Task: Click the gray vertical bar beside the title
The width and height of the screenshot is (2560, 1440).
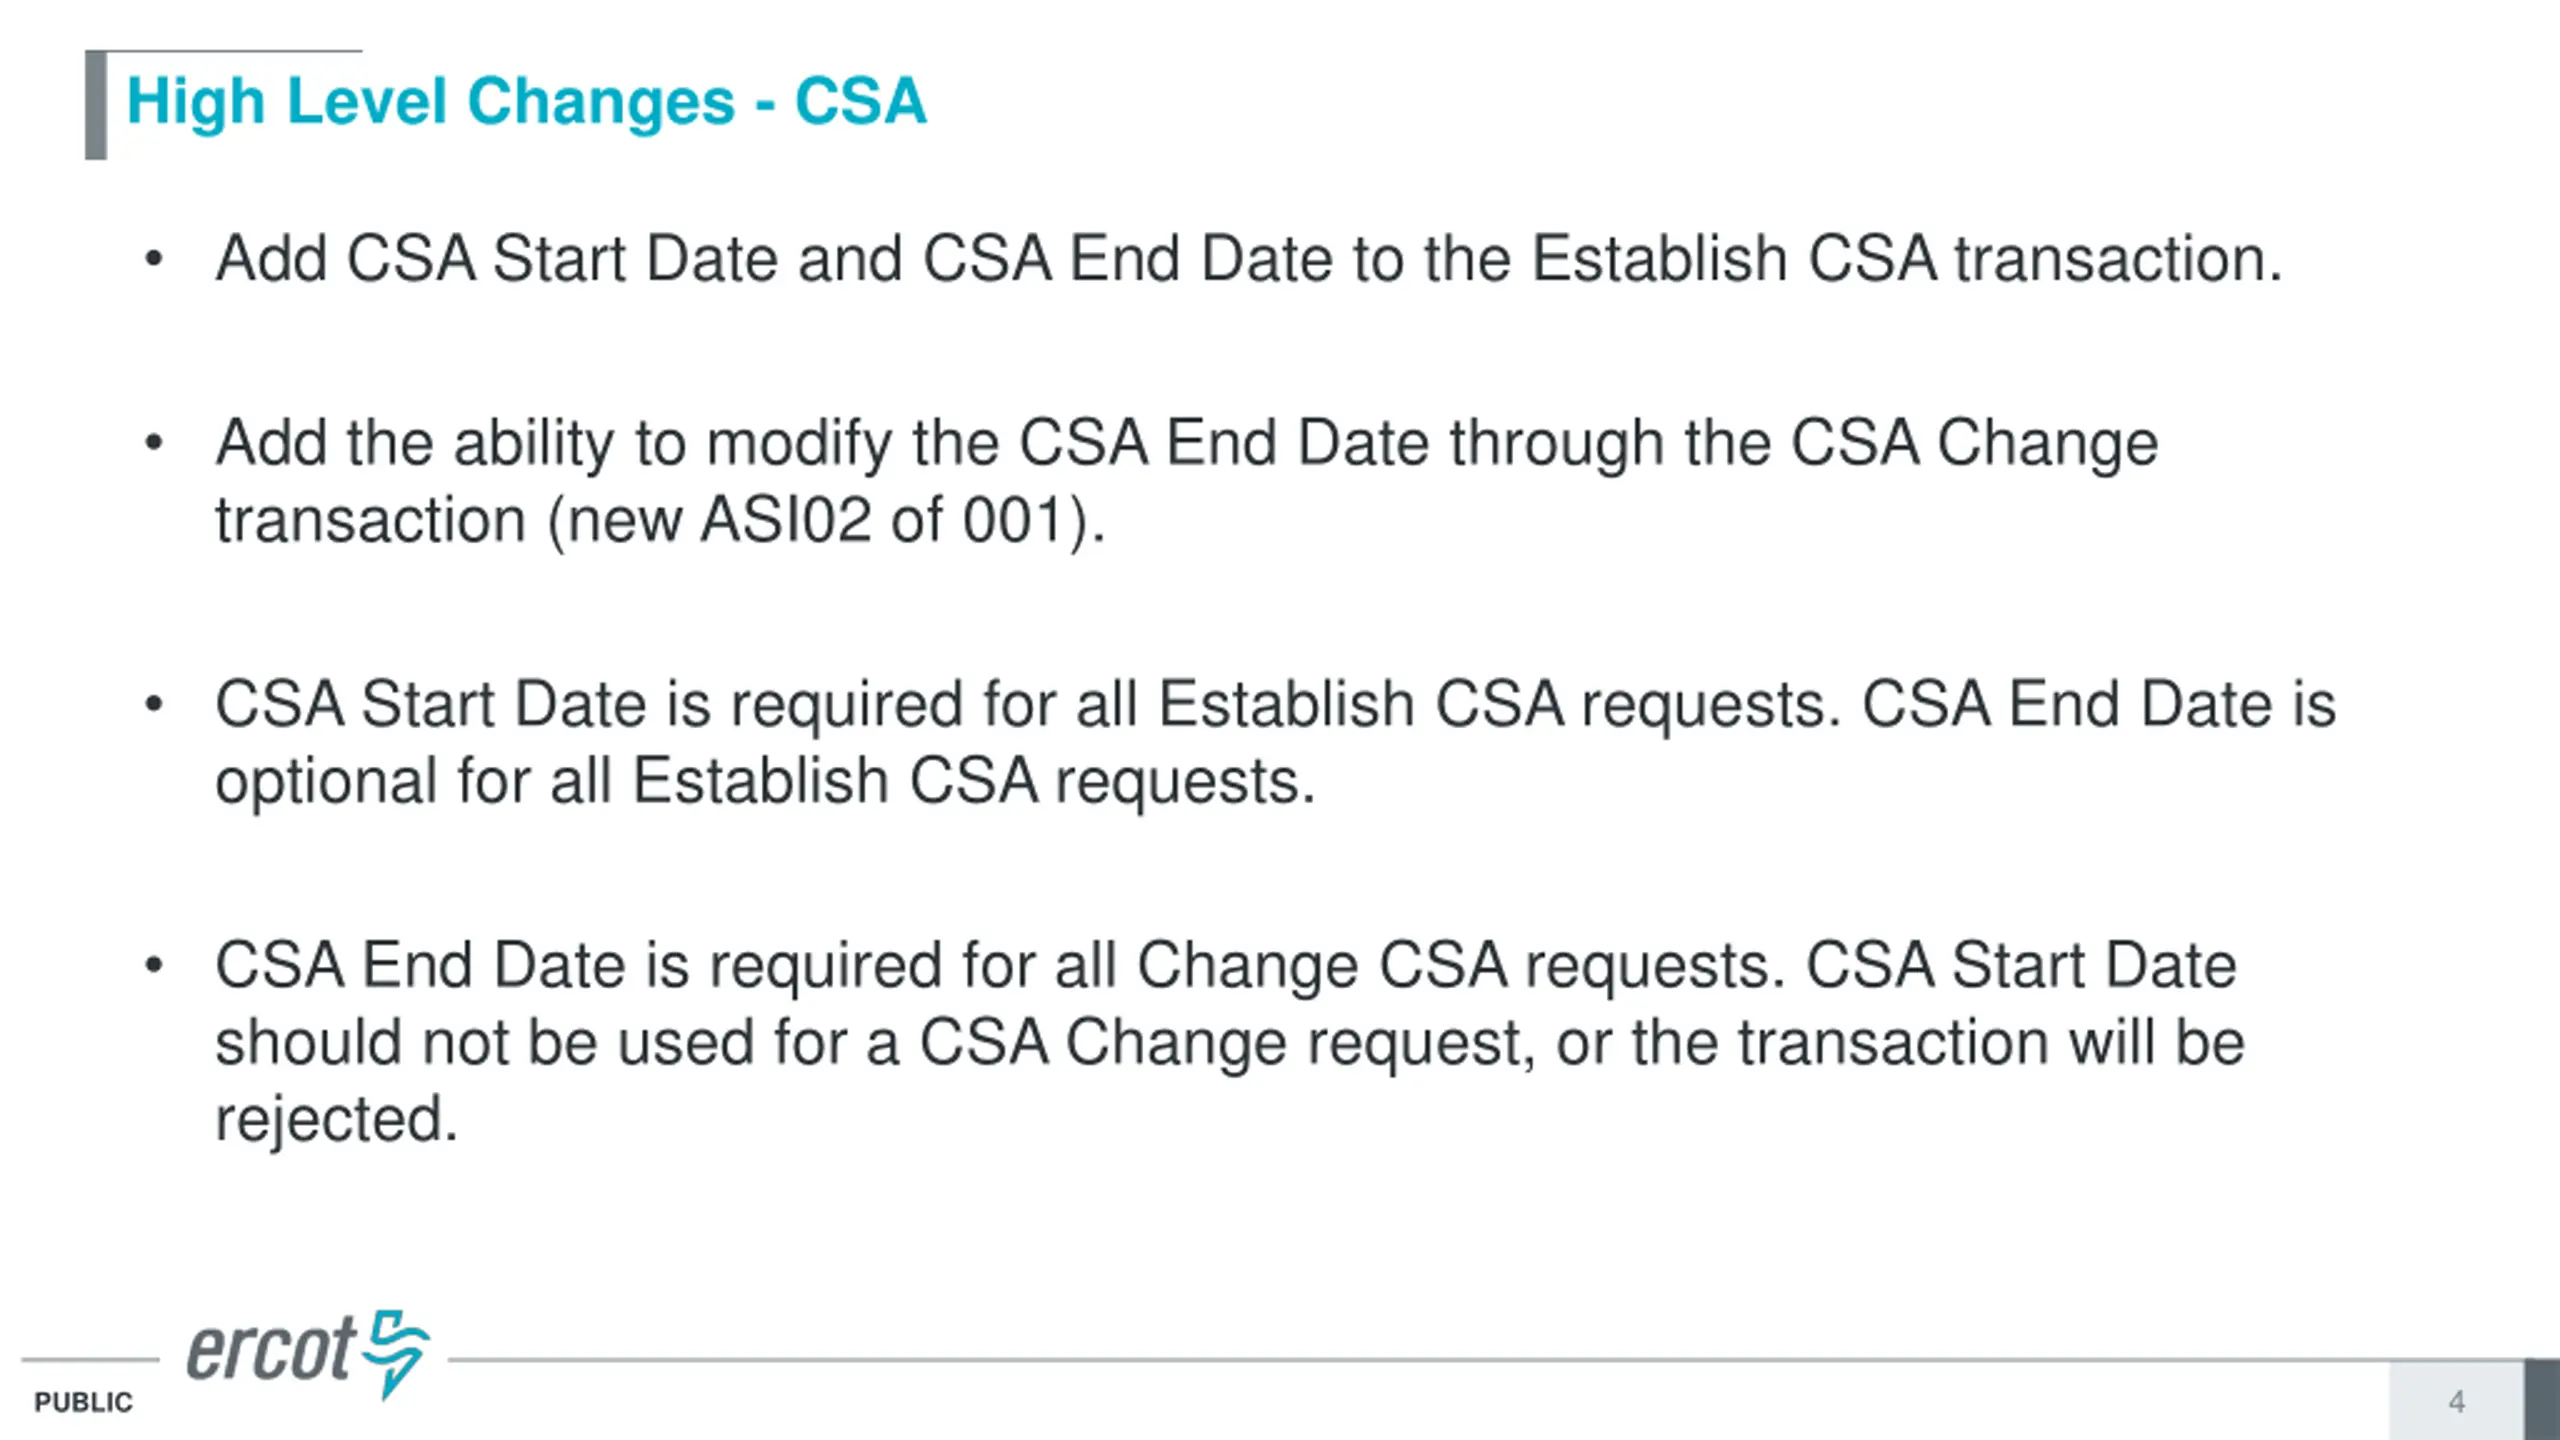Action: click(96, 105)
